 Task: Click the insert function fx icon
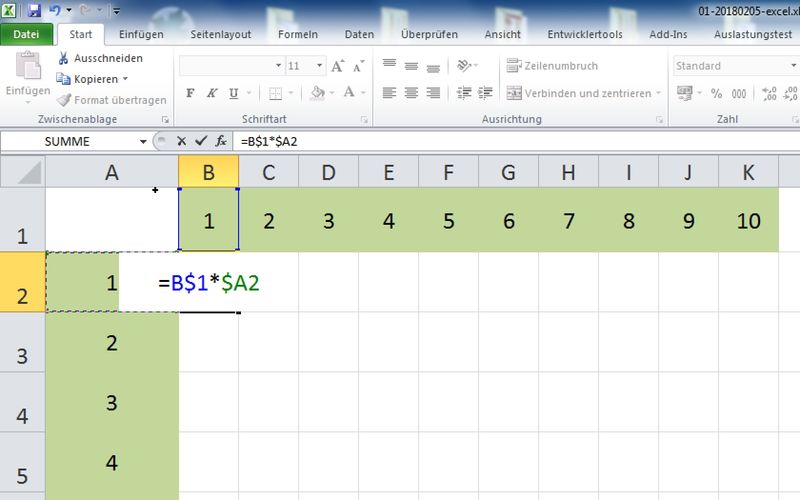coord(221,141)
